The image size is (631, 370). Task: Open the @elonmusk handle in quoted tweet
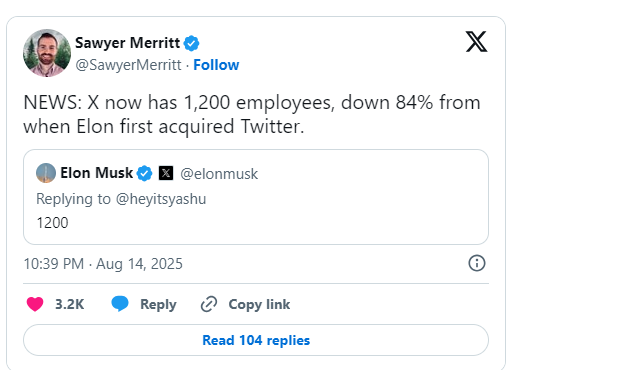coord(219,174)
